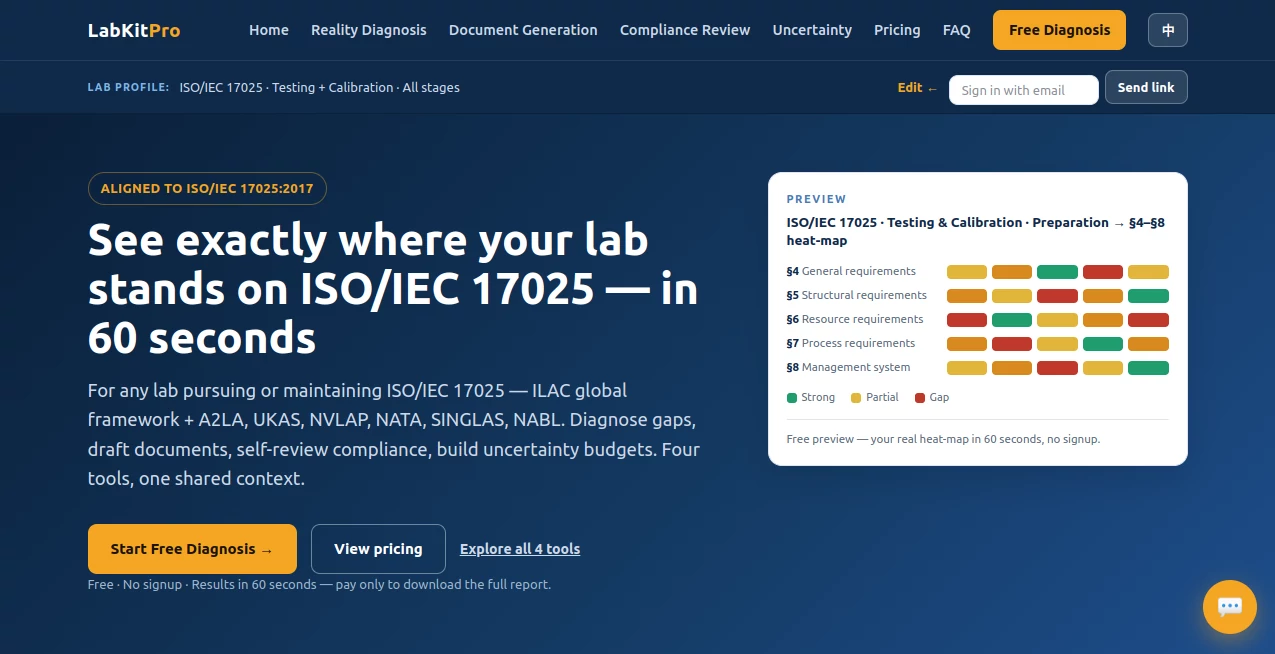Click the Gap legend red dot

tap(920, 398)
